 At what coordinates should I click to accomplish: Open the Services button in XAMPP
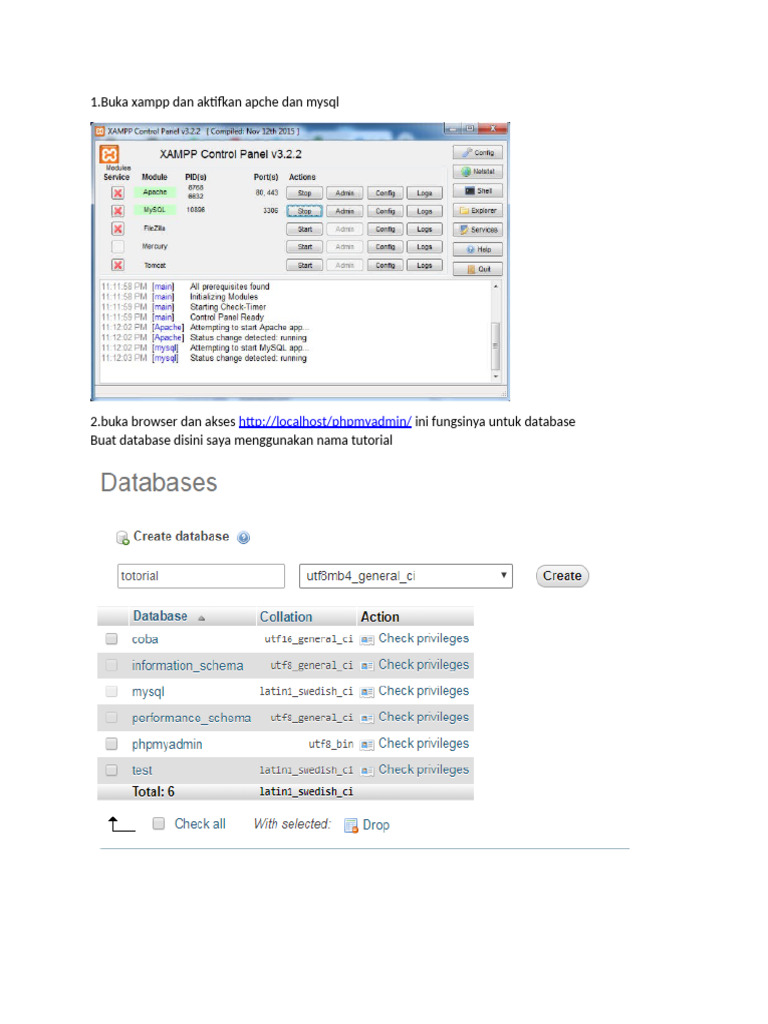coord(477,229)
